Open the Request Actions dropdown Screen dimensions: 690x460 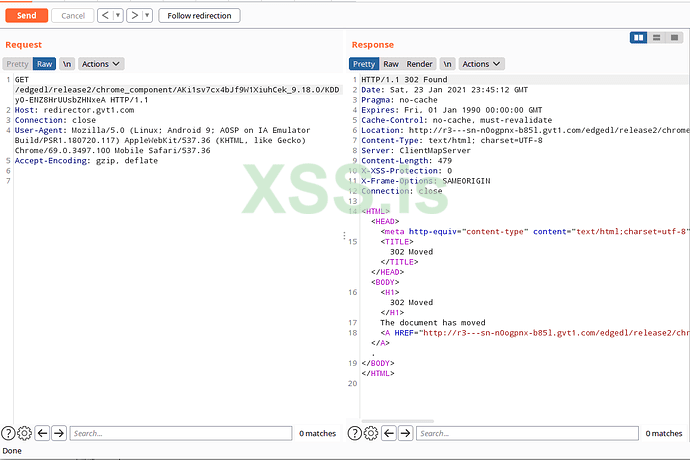point(101,64)
